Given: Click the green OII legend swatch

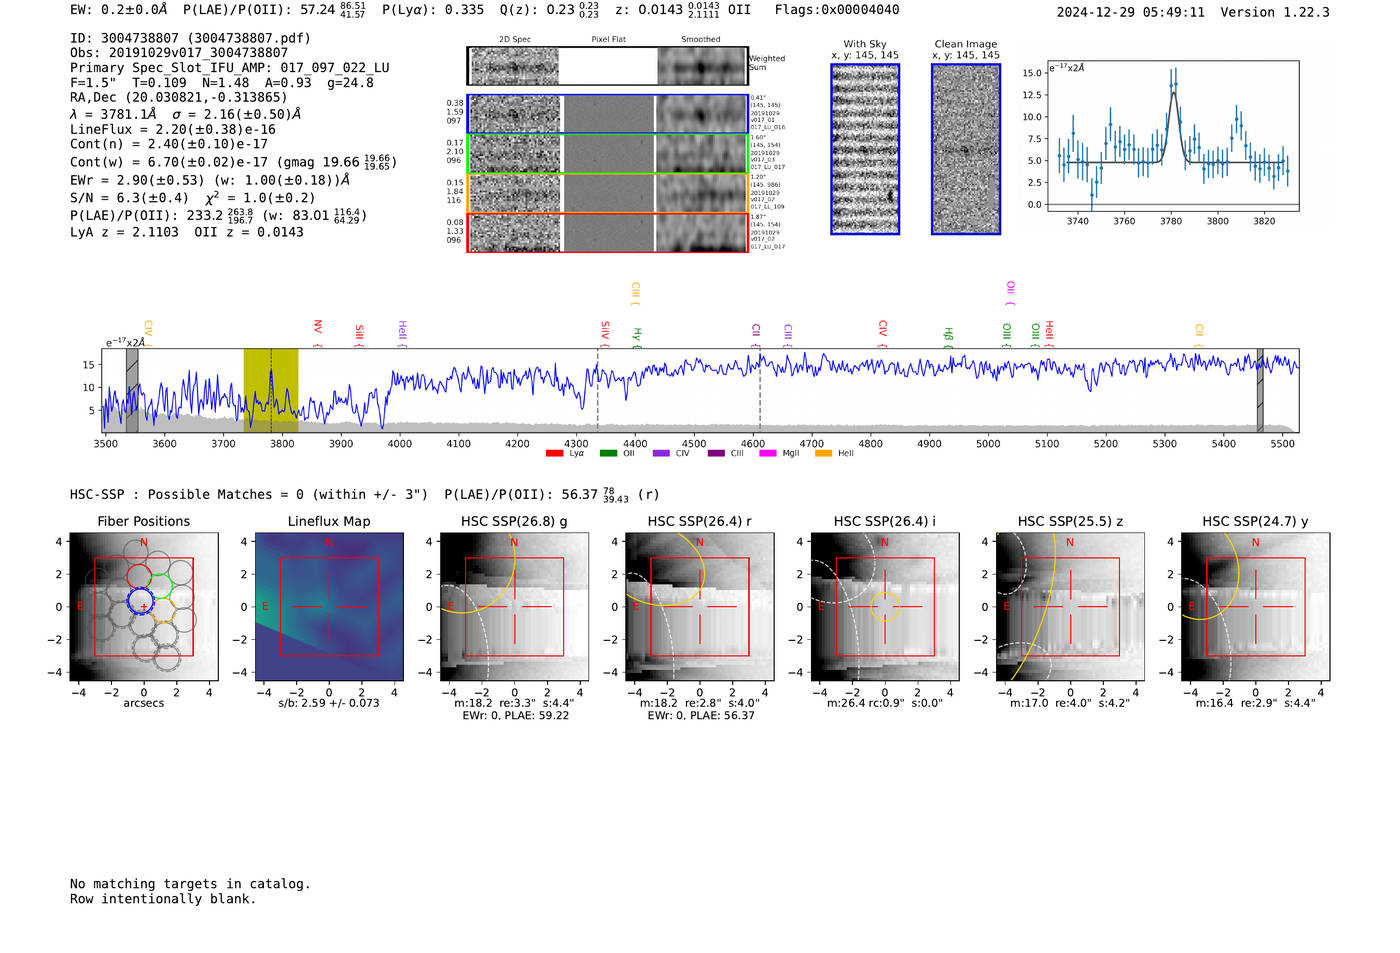Looking at the screenshot, I should pyautogui.click(x=608, y=453).
